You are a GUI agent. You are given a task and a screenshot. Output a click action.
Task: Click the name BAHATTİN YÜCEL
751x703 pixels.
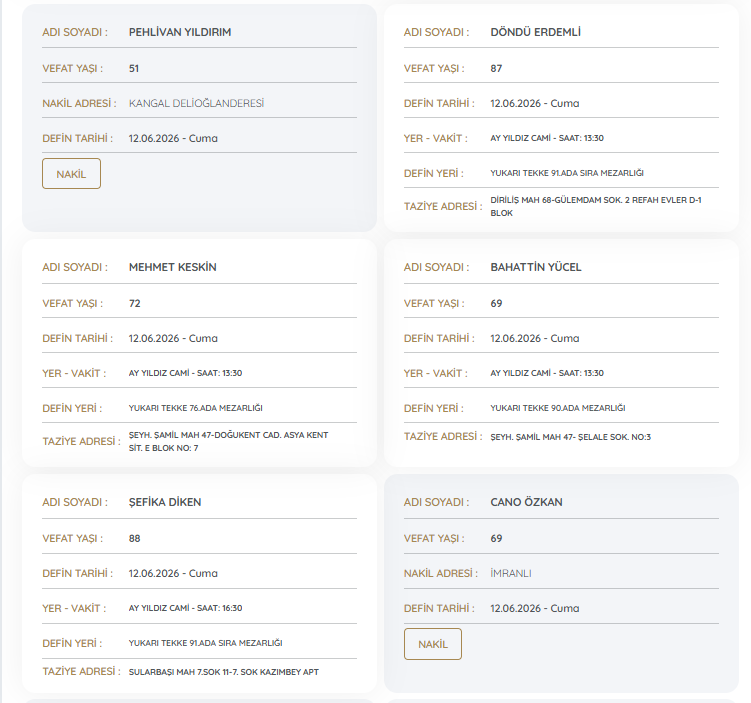535,267
